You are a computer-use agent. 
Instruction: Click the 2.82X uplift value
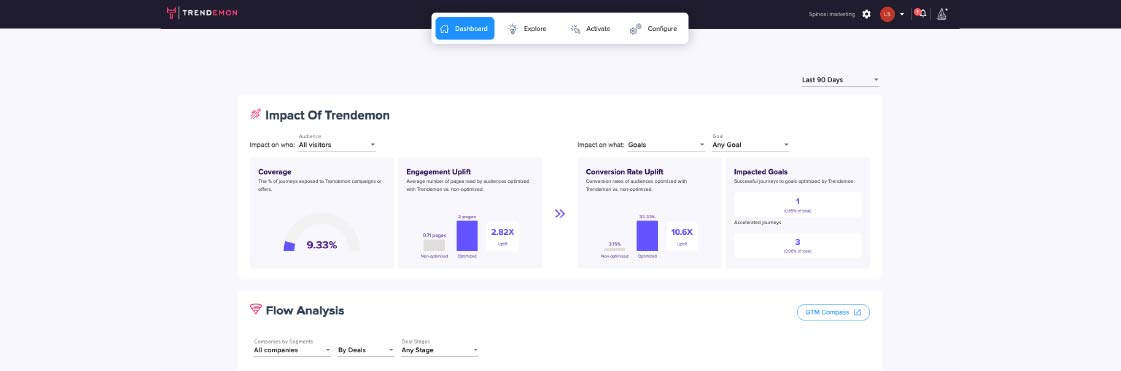point(503,232)
